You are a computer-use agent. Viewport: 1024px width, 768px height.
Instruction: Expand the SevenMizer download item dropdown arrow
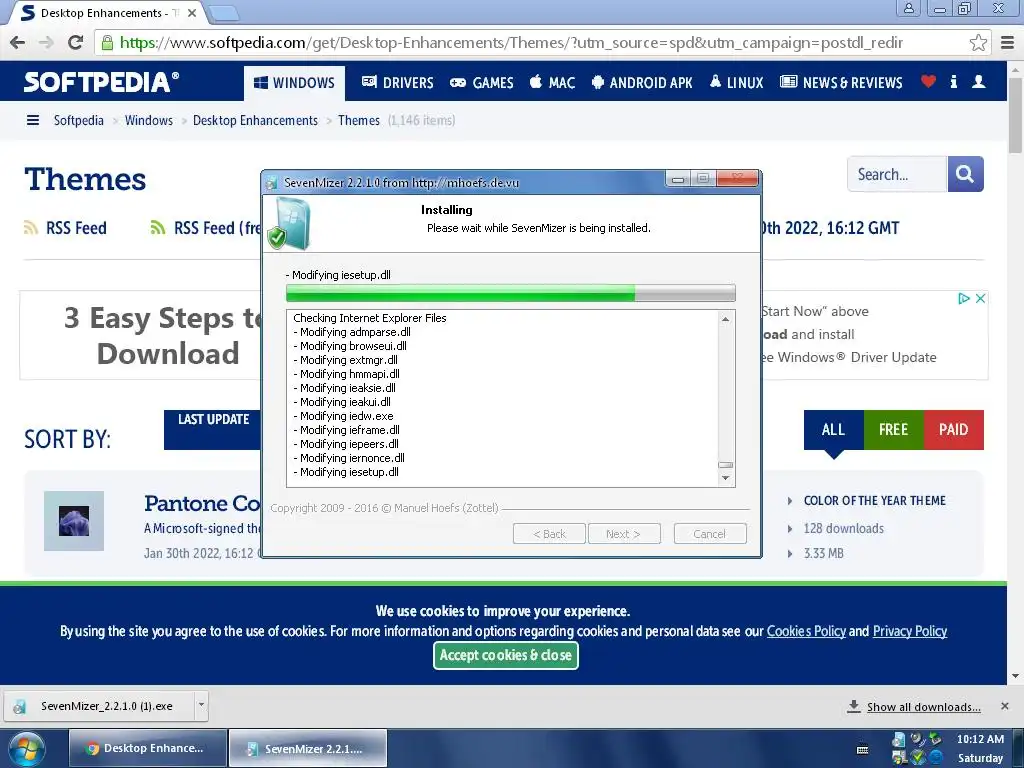point(201,705)
